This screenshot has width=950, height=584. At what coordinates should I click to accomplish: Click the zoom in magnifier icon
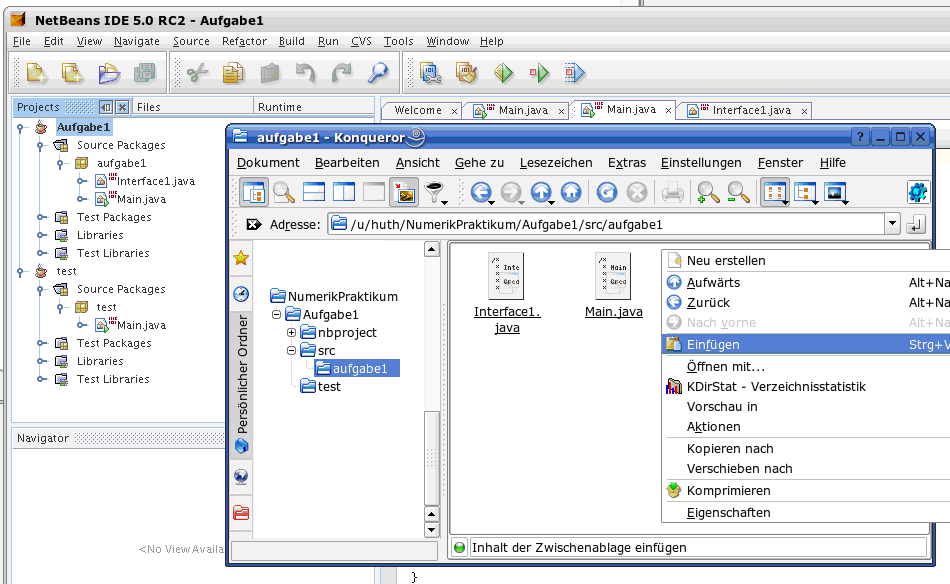(708, 192)
